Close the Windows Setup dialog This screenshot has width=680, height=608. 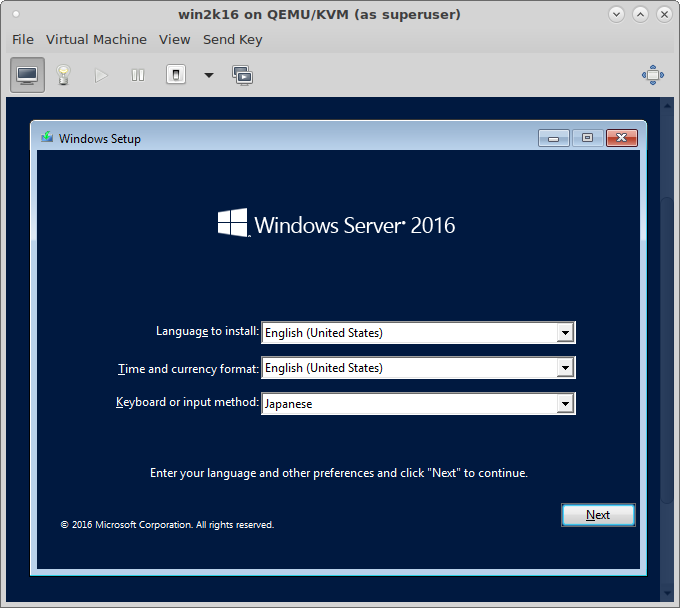click(x=622, y=138)
